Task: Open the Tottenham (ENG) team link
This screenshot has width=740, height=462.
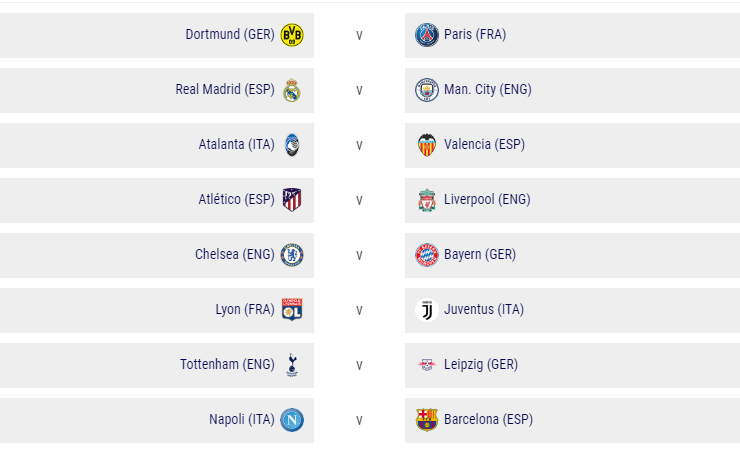Action: [227, 364]
